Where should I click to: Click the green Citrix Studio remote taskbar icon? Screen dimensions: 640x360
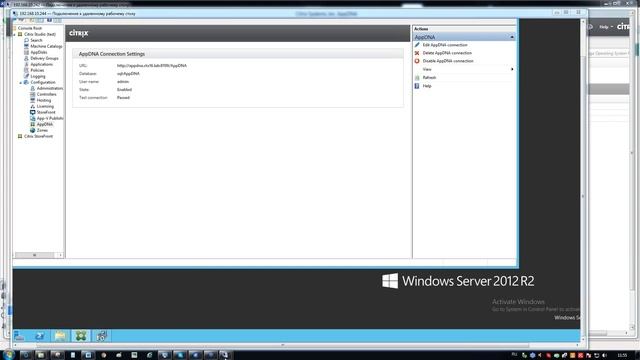tap(81, 336)
